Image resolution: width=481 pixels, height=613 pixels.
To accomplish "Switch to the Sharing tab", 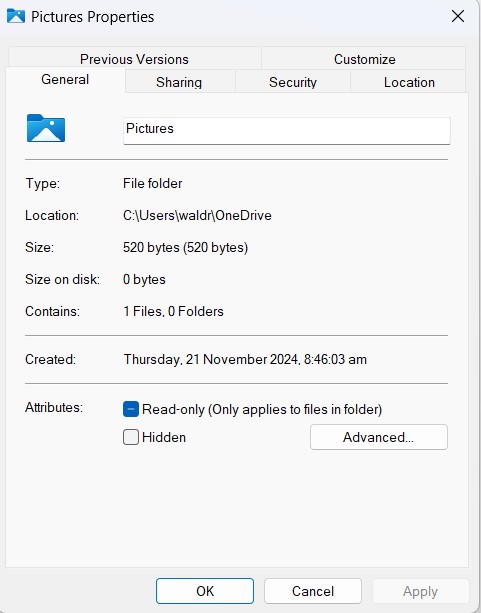I will (x=179, y=82).
